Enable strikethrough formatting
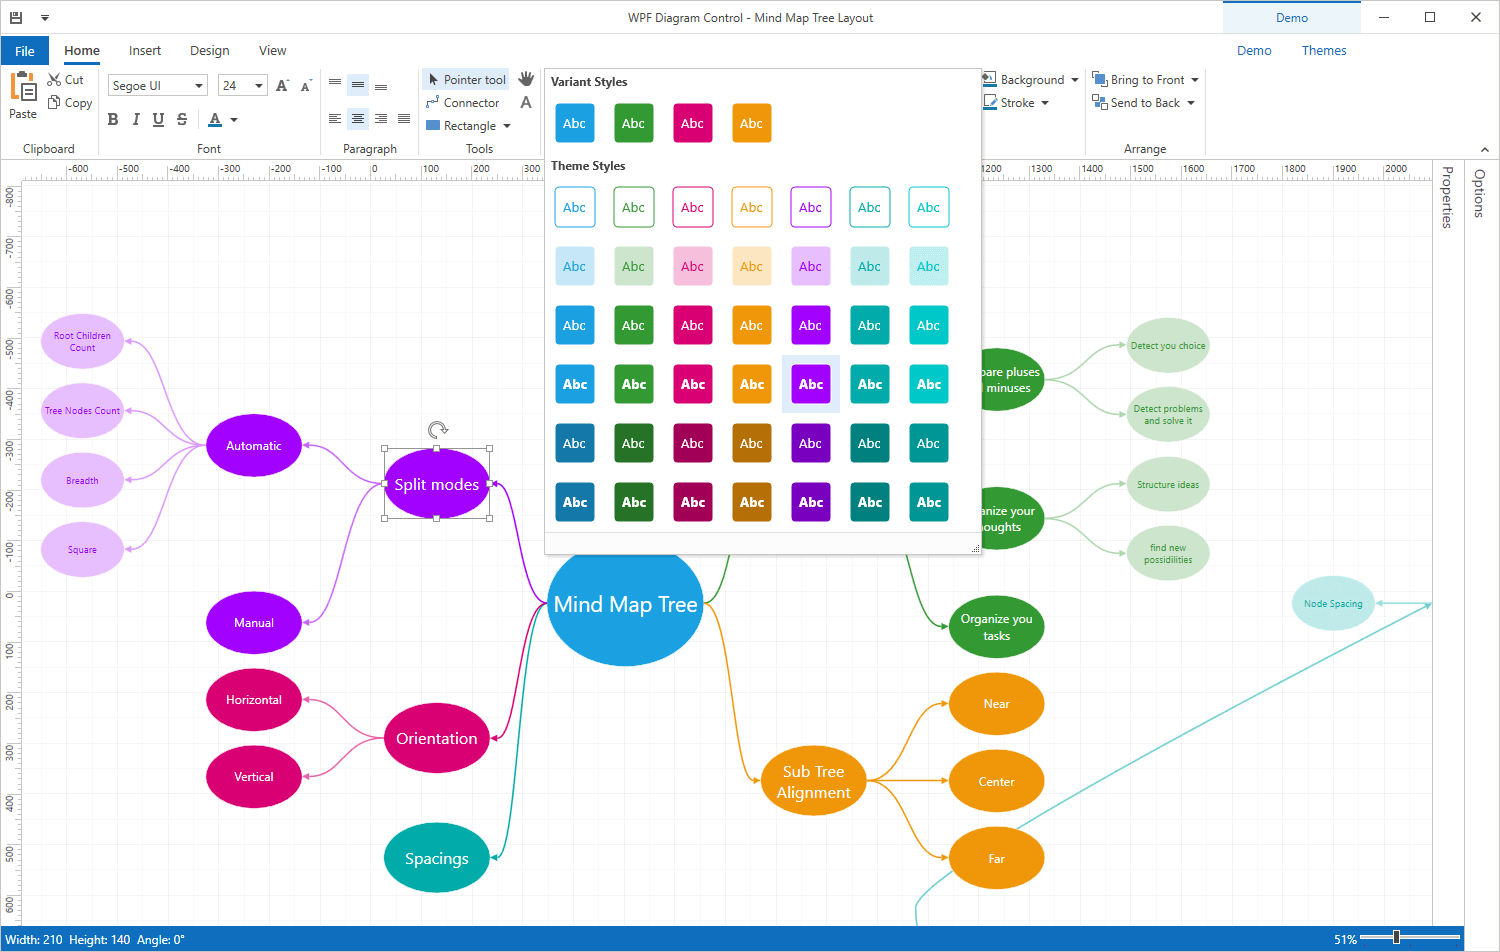 [x=182, y=119]
